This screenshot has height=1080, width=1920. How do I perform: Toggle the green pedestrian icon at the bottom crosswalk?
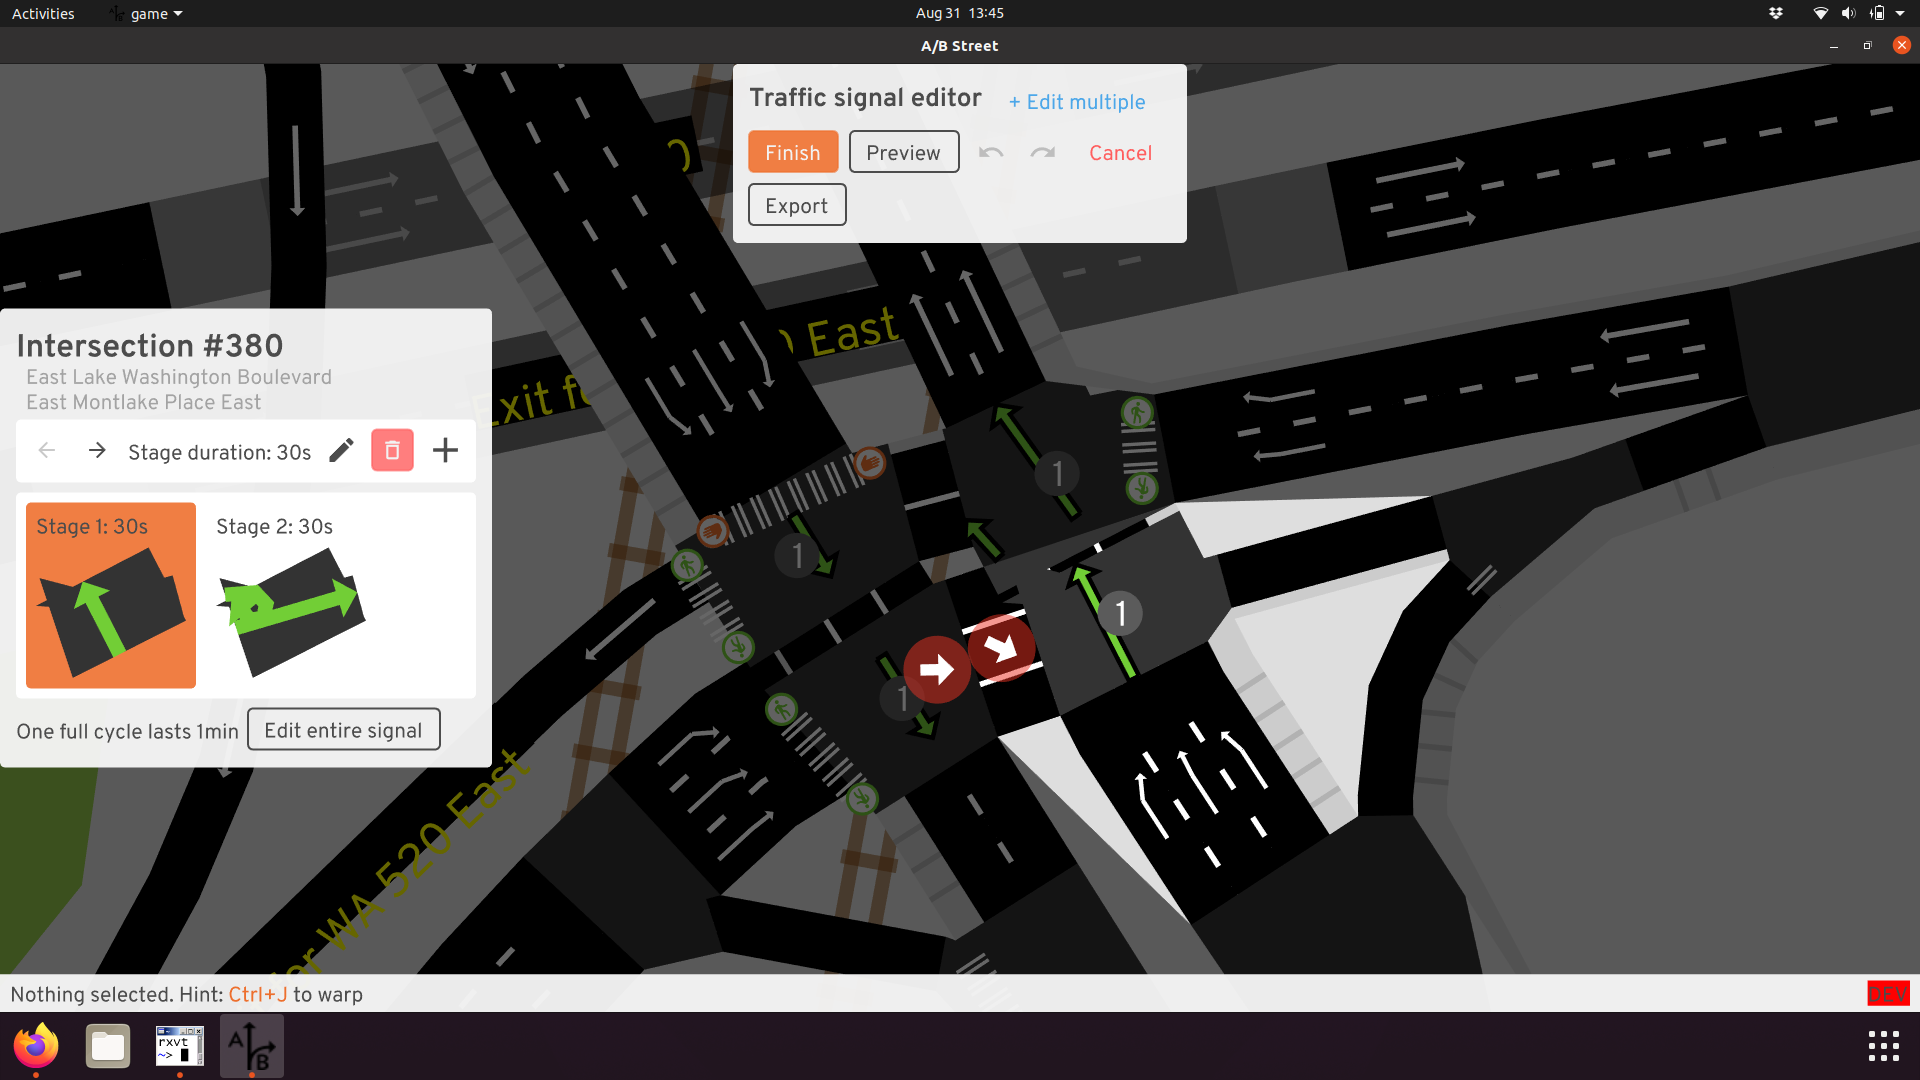[862, 798]
